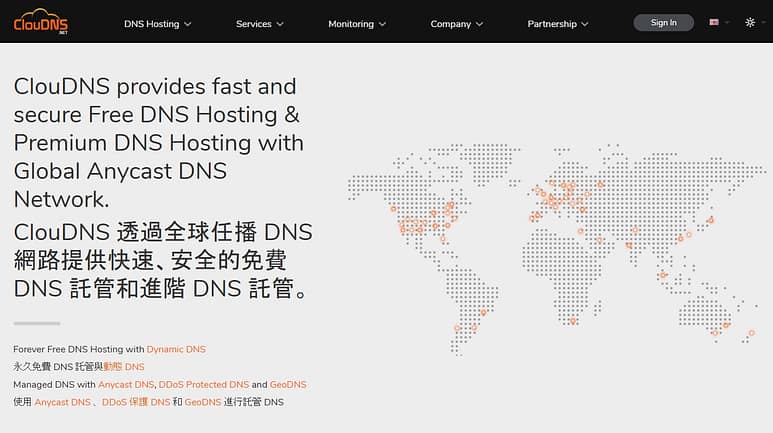Expand the Monitoring chevron arrow
Image resolution: width=773 pixels, height=433 pixels.
pos(383,24)
